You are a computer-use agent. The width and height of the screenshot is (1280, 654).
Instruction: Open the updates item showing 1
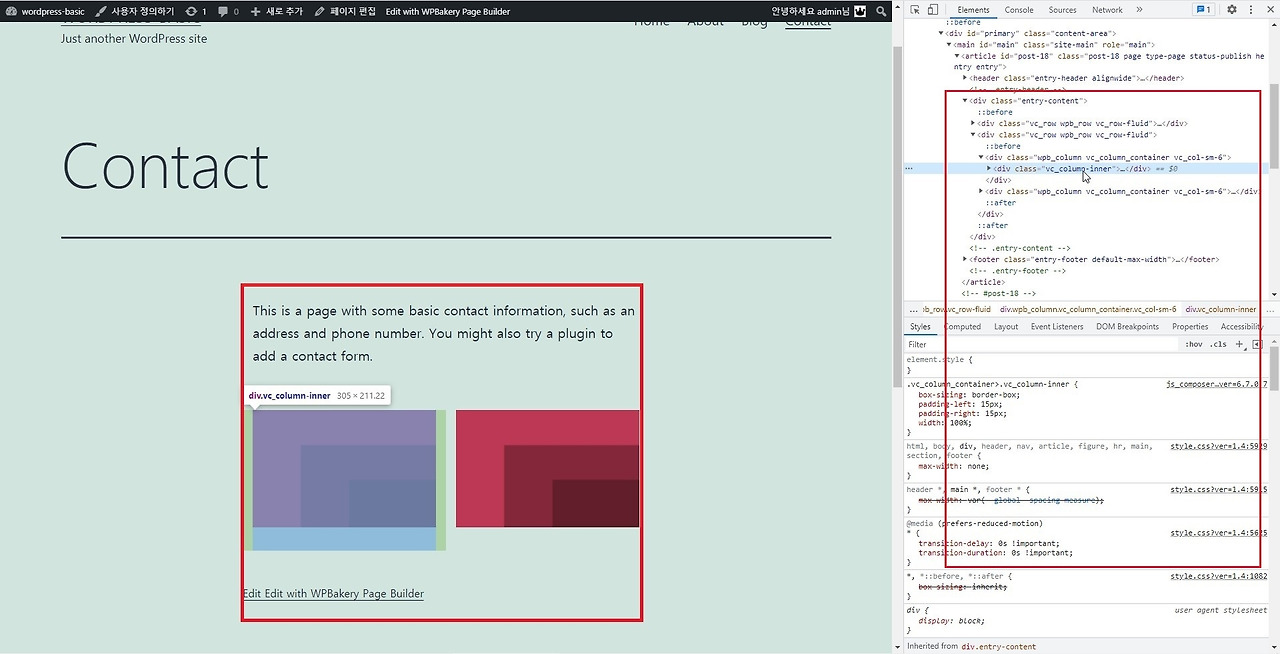196,11
